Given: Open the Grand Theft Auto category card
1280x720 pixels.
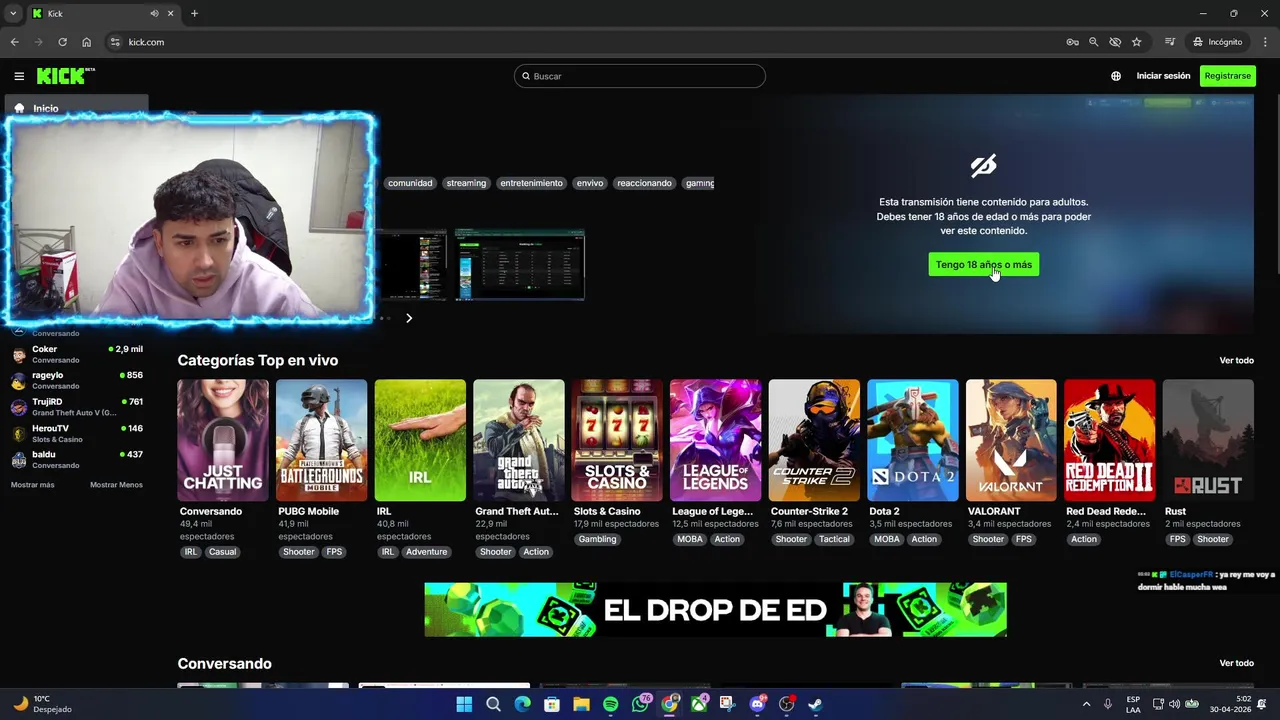Looking at the screenshot, I should (518, 440).
